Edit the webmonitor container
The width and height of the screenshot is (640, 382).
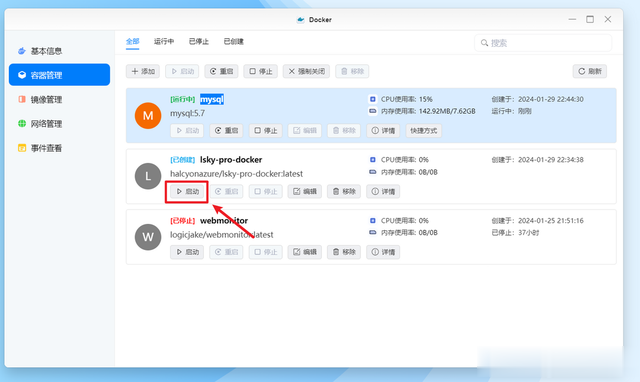[x=305, y=252]
